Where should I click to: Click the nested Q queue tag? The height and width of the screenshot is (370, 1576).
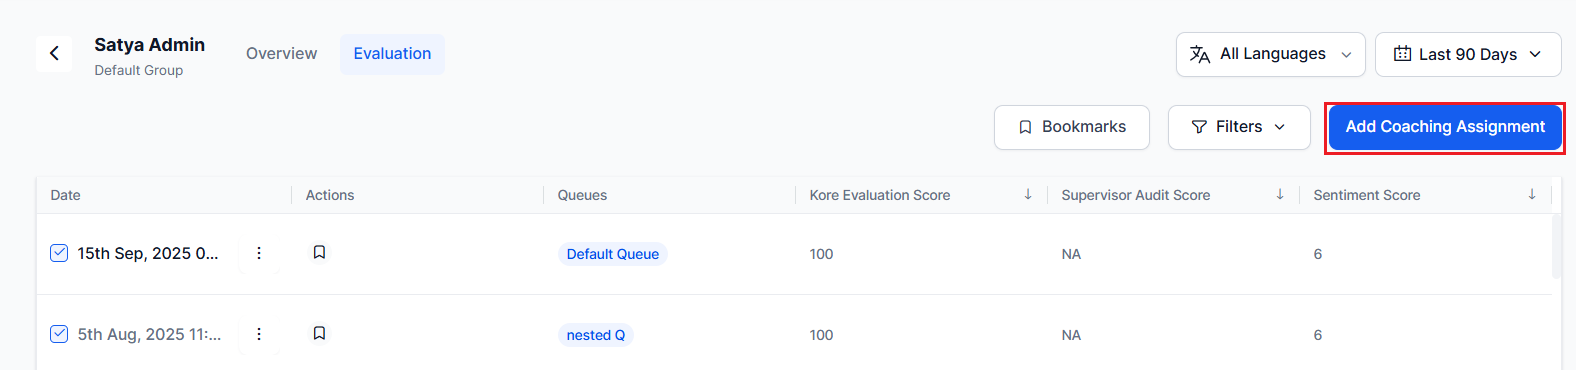pyautogui.click(x=596, y=335)
